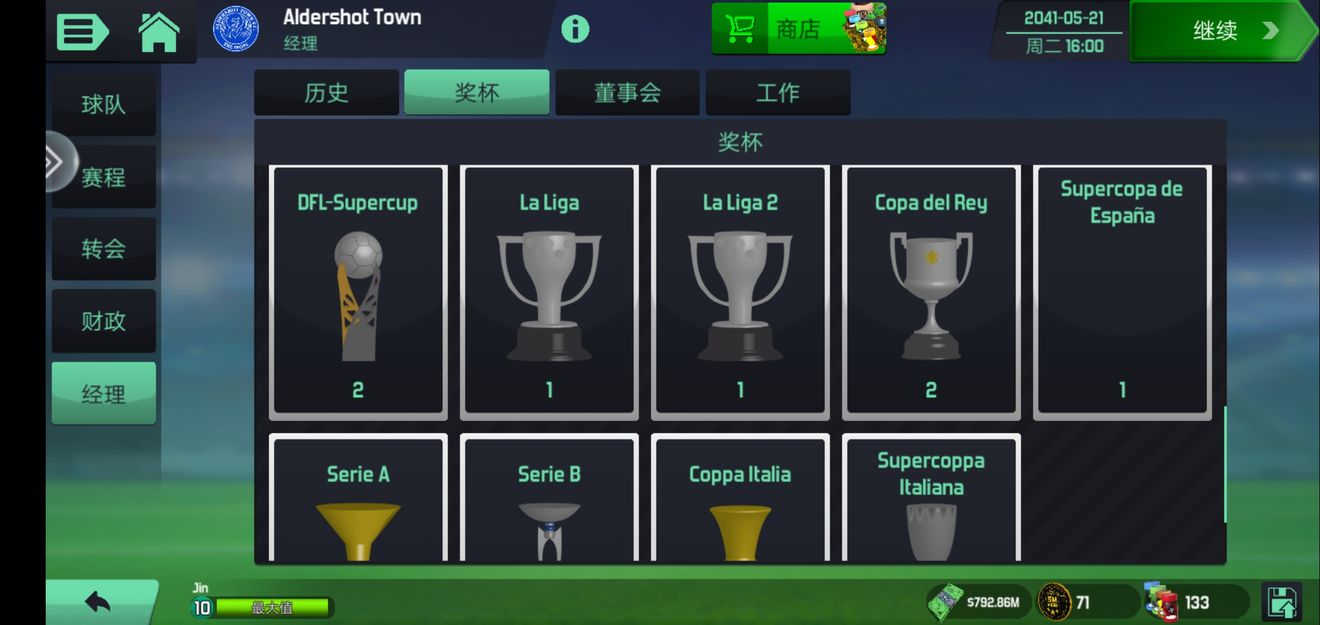Screen dimensions: 1320x625
Task: Switch to the 历史 tab
Action: [x=326, y=93]
